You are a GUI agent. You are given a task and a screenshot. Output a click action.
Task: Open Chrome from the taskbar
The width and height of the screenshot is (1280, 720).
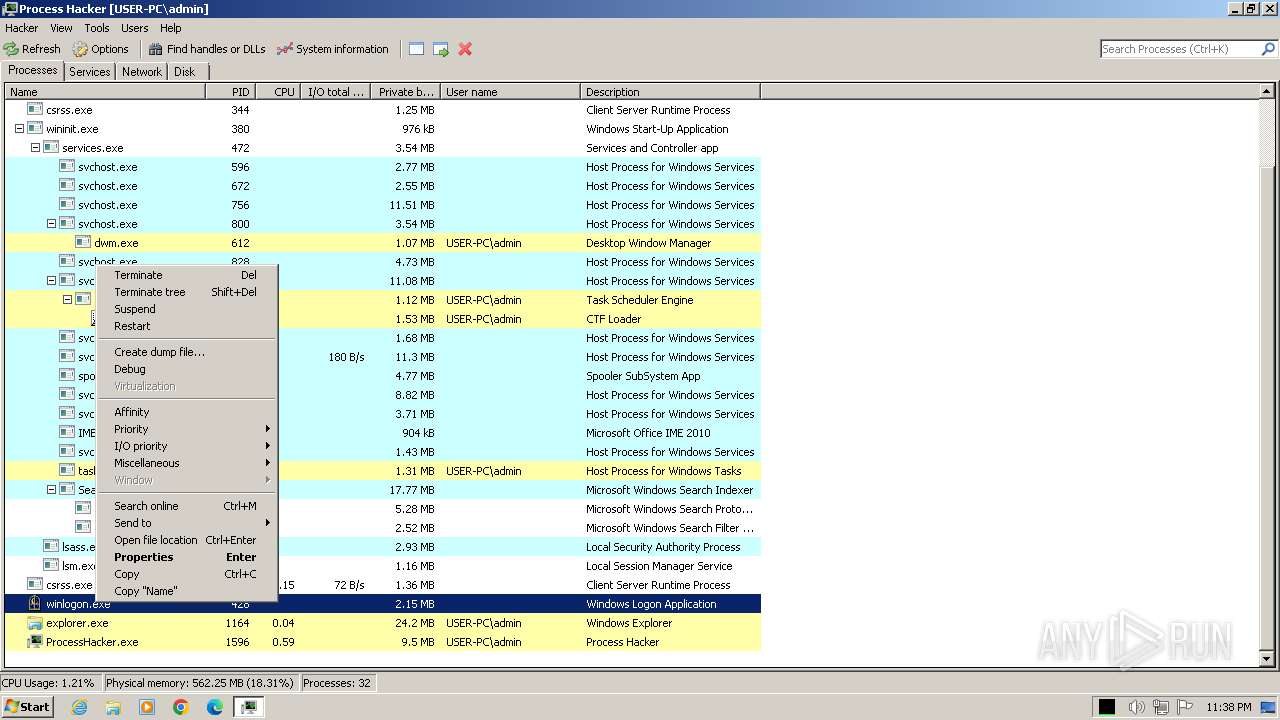click(181, 707)
